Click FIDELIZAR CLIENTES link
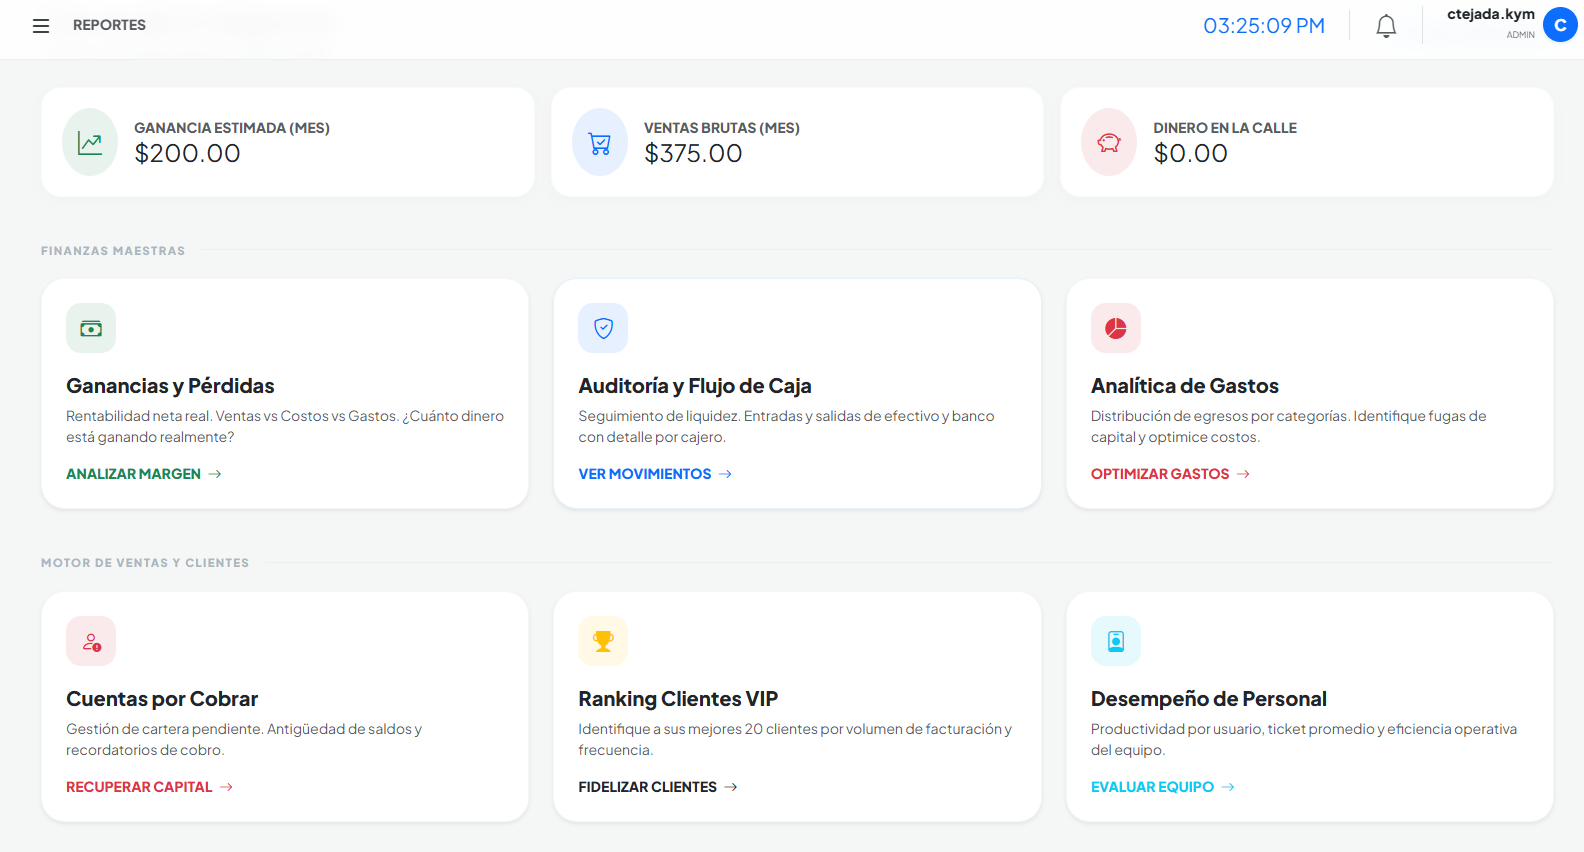This screenshot has width=1584, height=852. pos(647,786)
